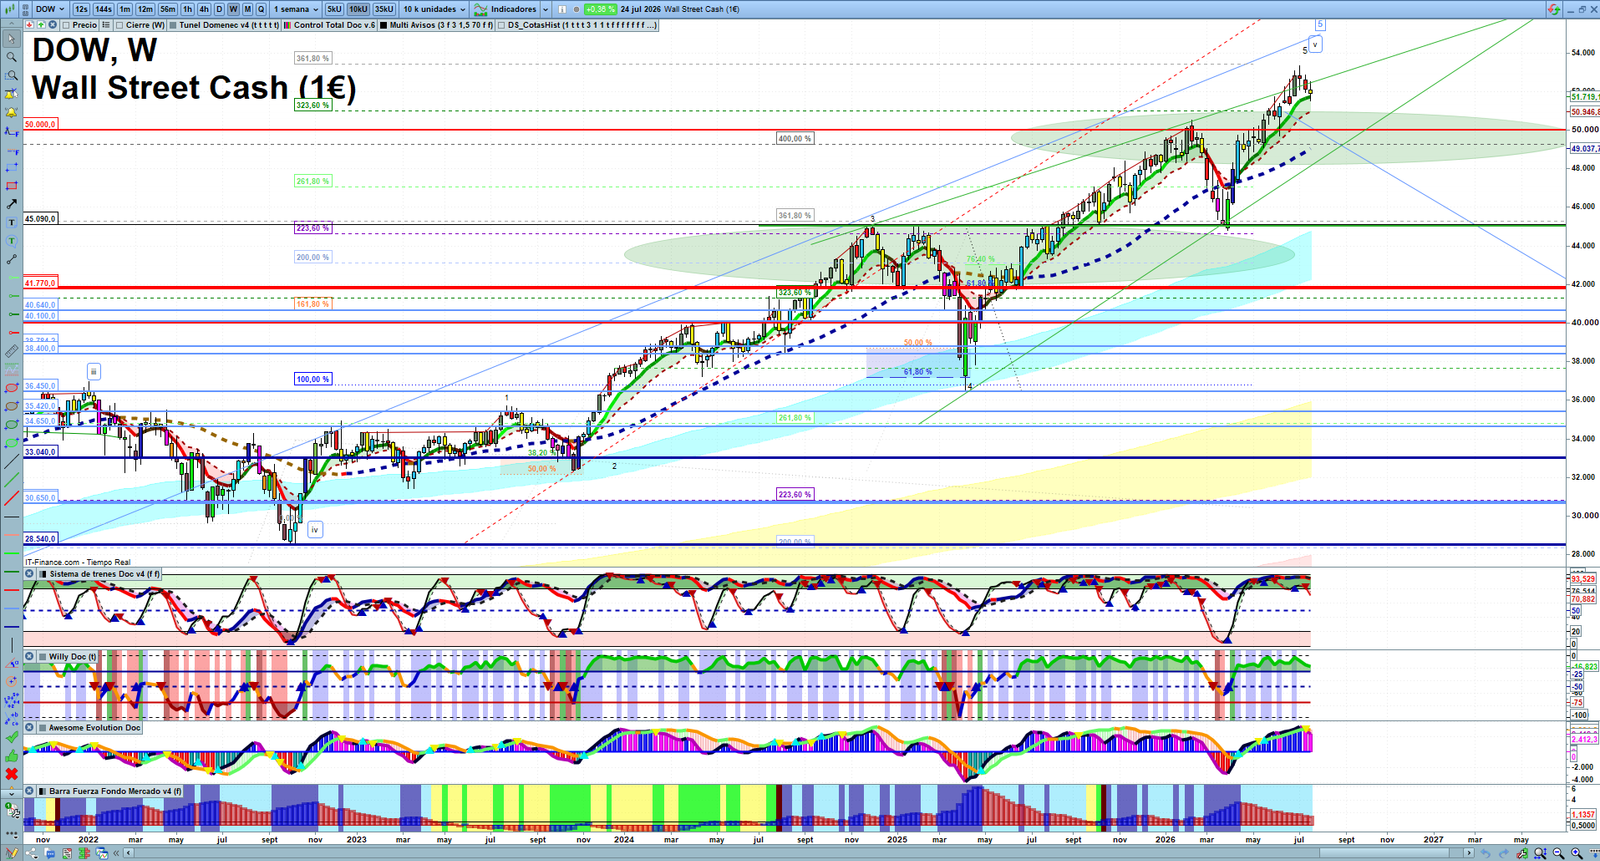
Task: Click the share icon in bottom bar
Action: [31, 853]
